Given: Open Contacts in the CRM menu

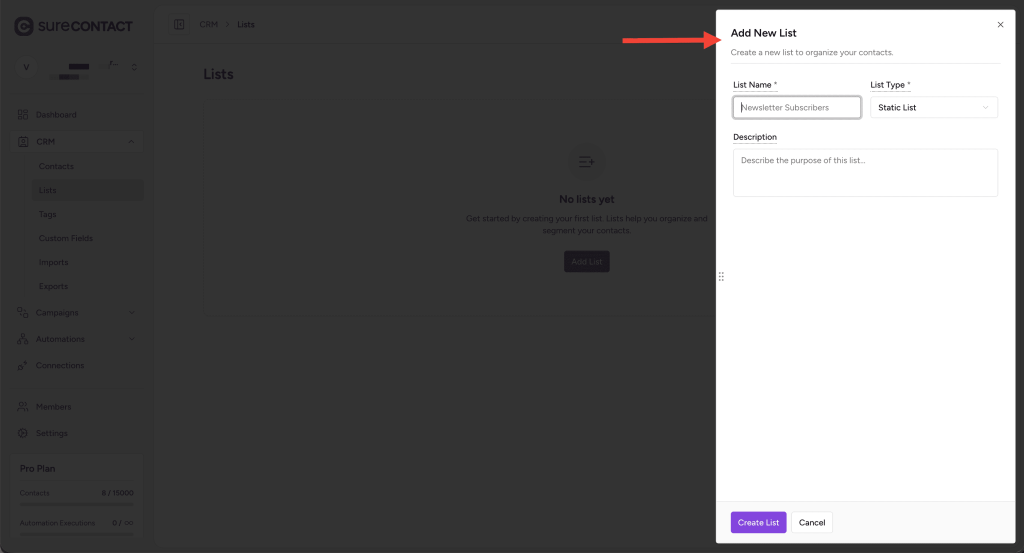Looking at the screenshot, I should [x=56, y=166].
